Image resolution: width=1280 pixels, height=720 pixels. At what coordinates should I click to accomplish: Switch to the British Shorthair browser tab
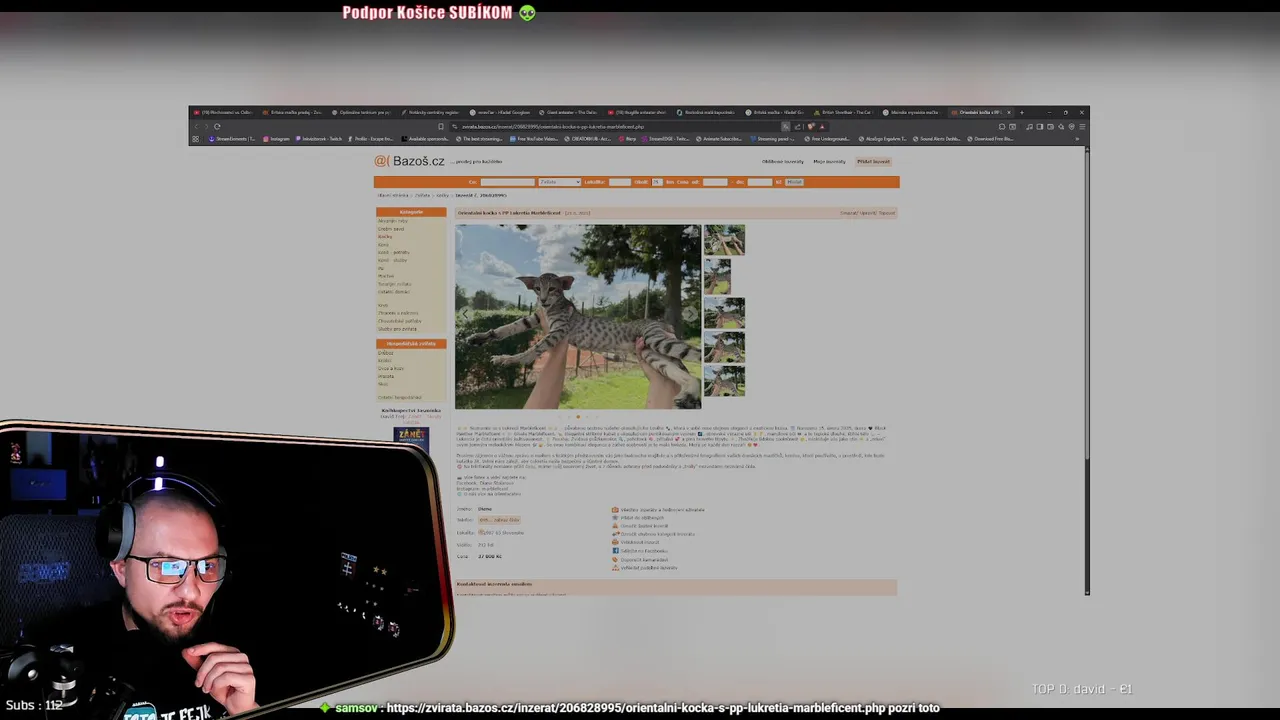[844, 112]
